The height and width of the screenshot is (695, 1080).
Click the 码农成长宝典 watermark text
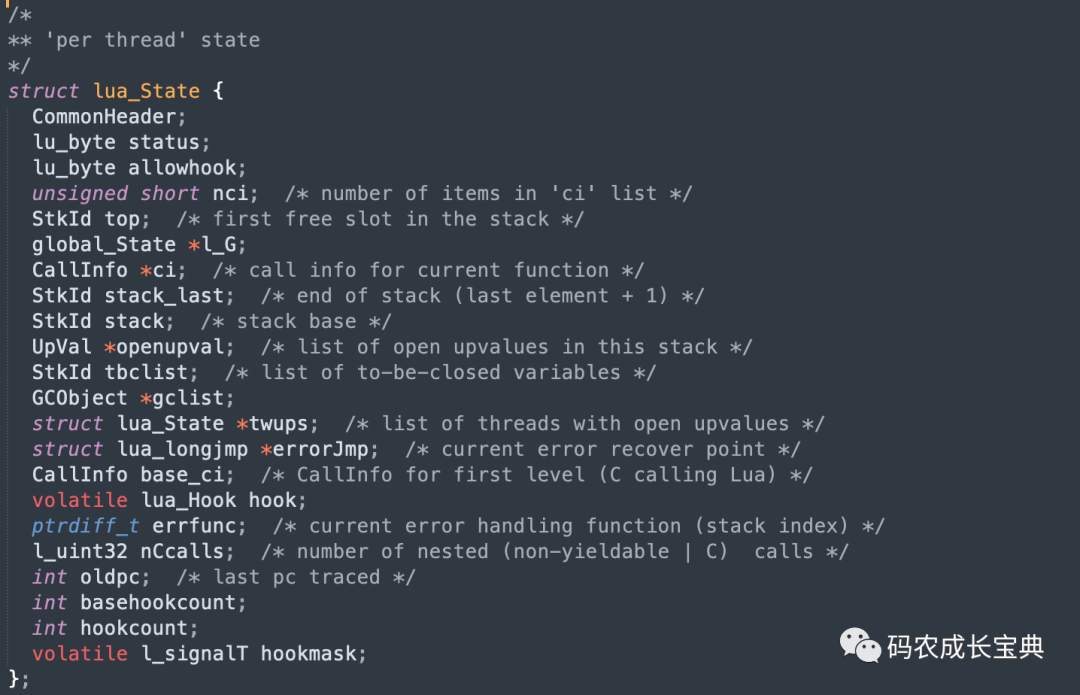click(965, 647)
